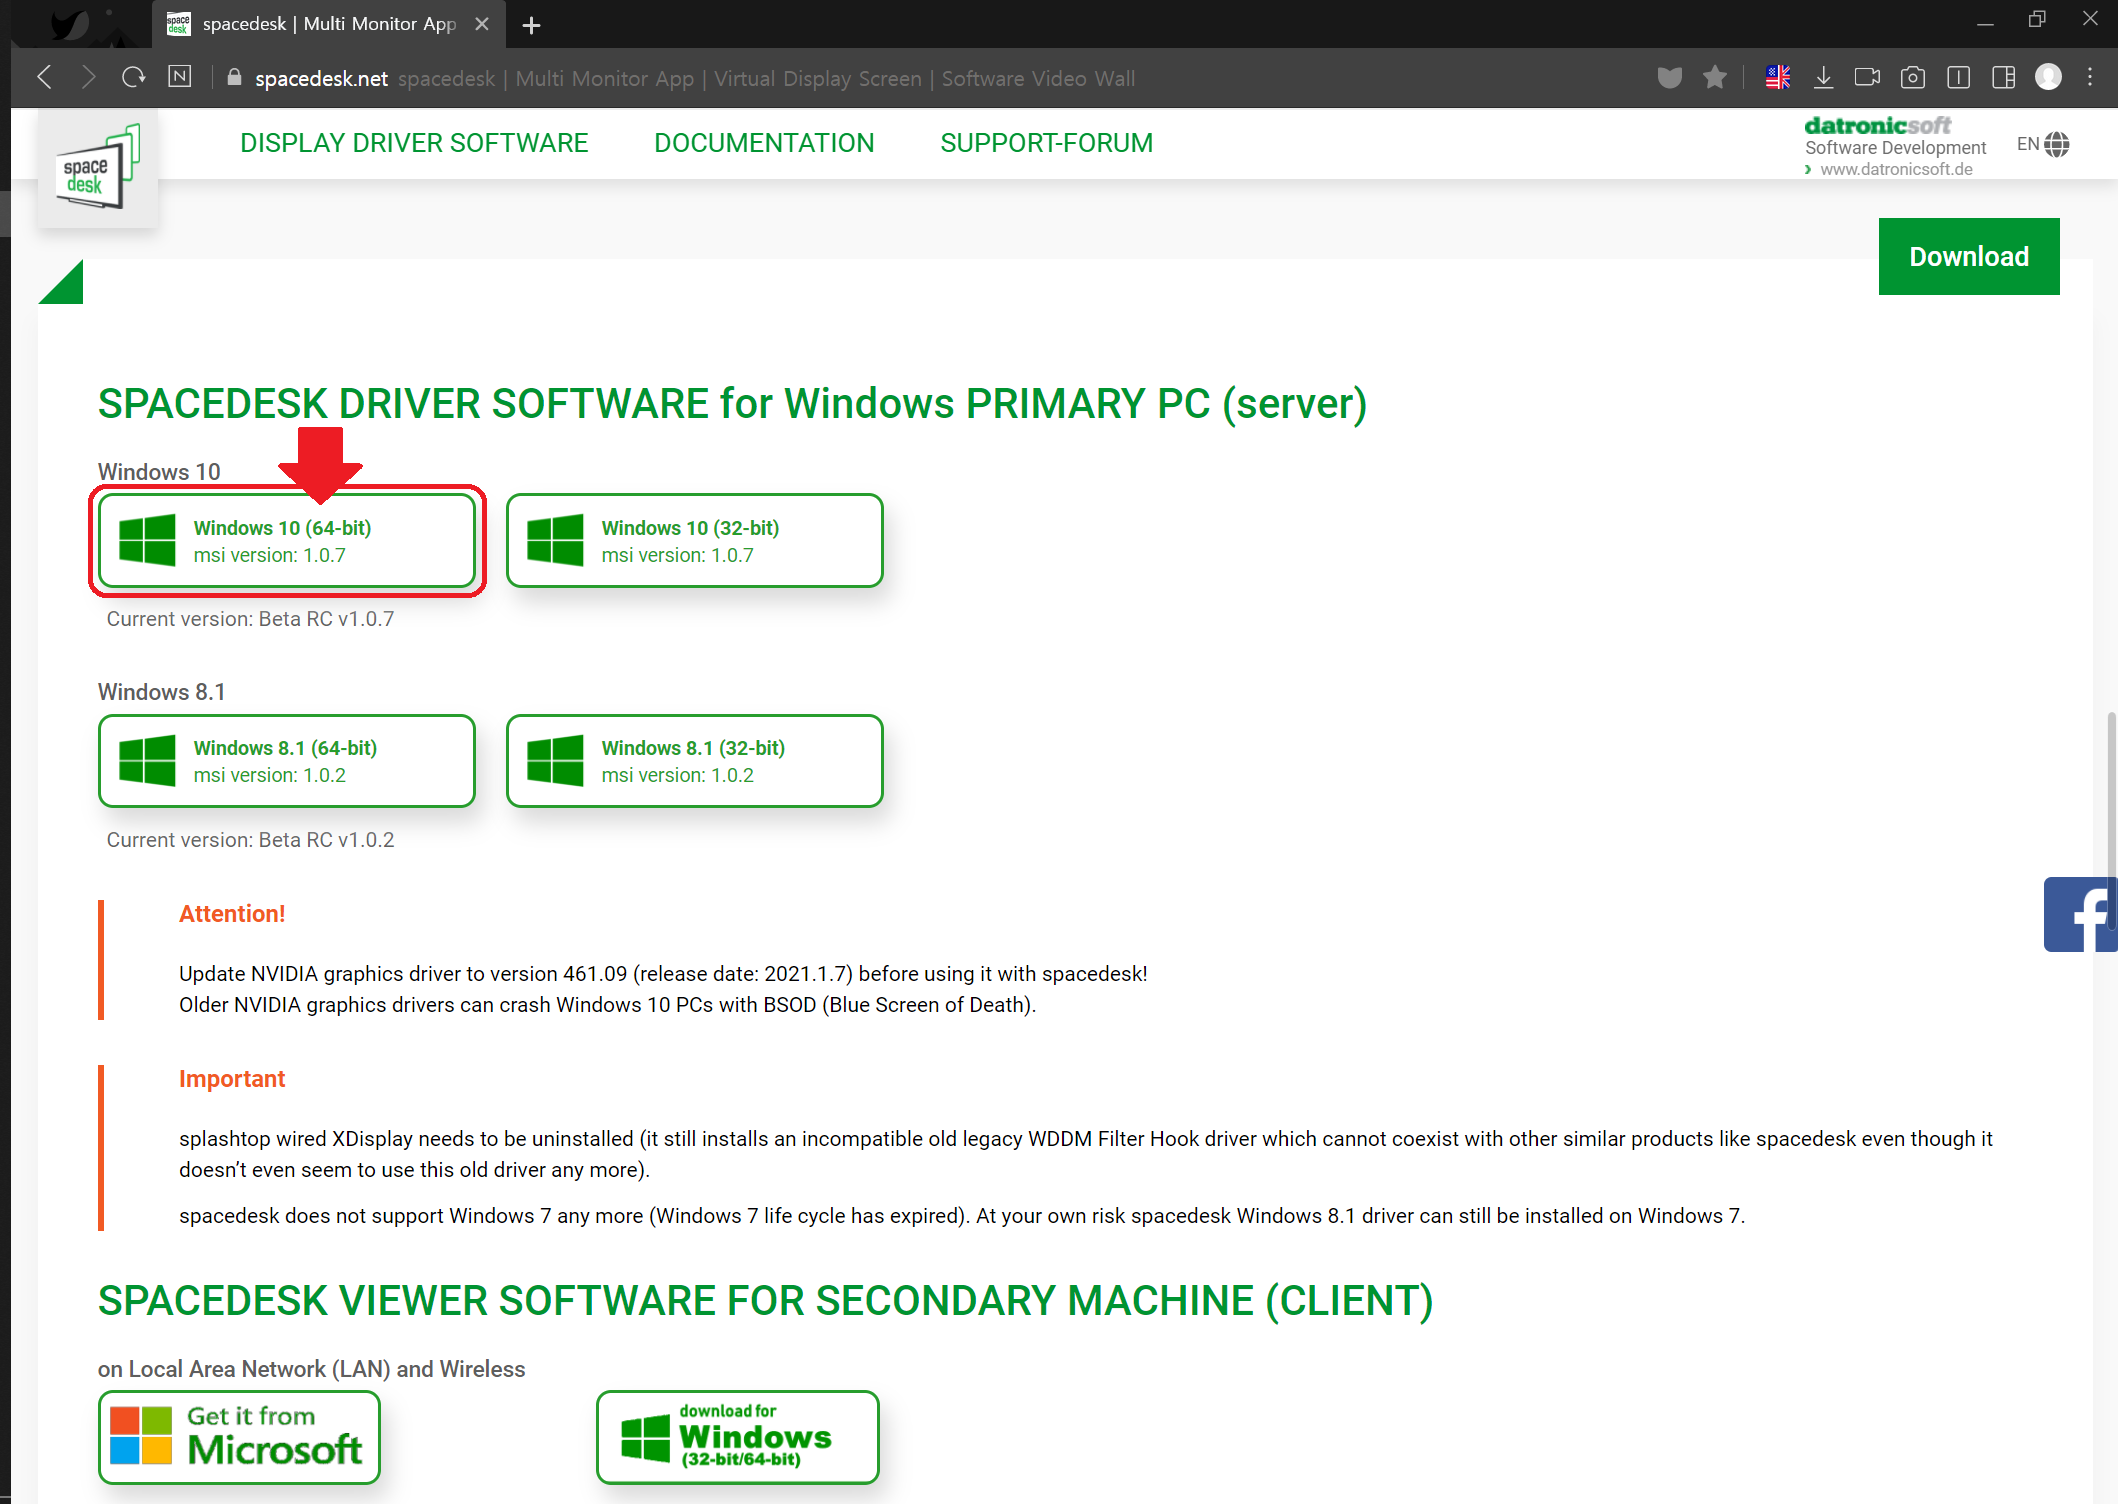Click the camera screenshot icon
The image size is (2118, 1504).
click(1912, 77)
